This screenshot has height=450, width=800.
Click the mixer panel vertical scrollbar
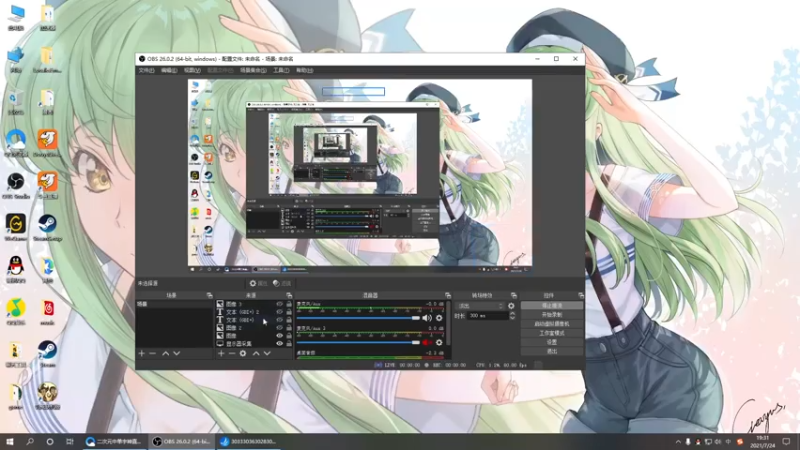[448, 322]
